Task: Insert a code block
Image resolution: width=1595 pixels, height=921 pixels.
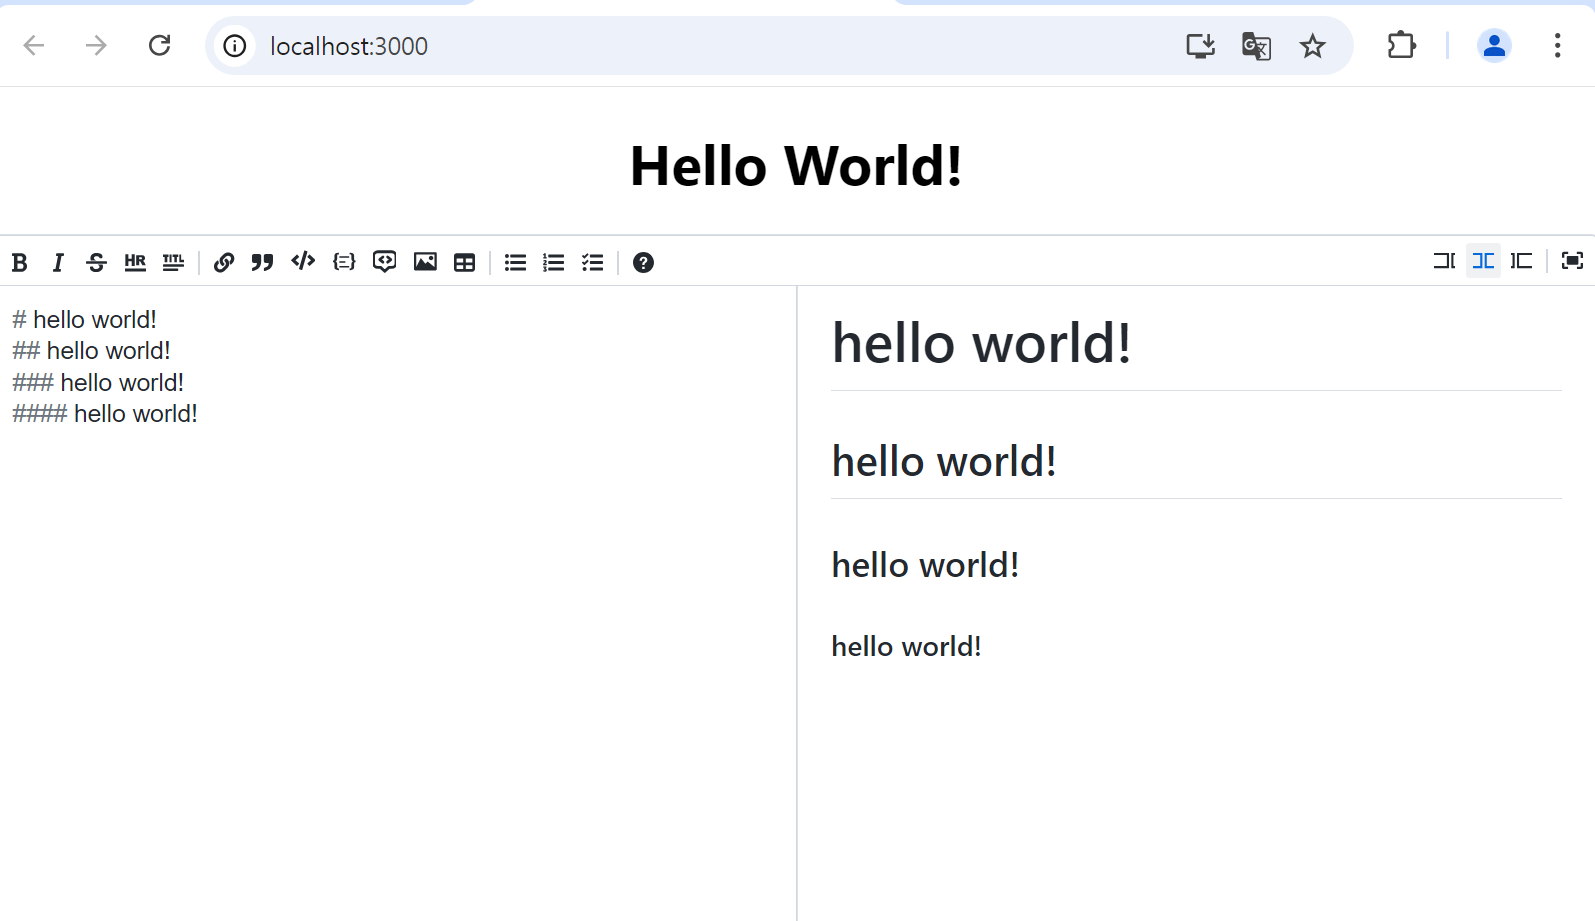Action: tap(344, 262)
